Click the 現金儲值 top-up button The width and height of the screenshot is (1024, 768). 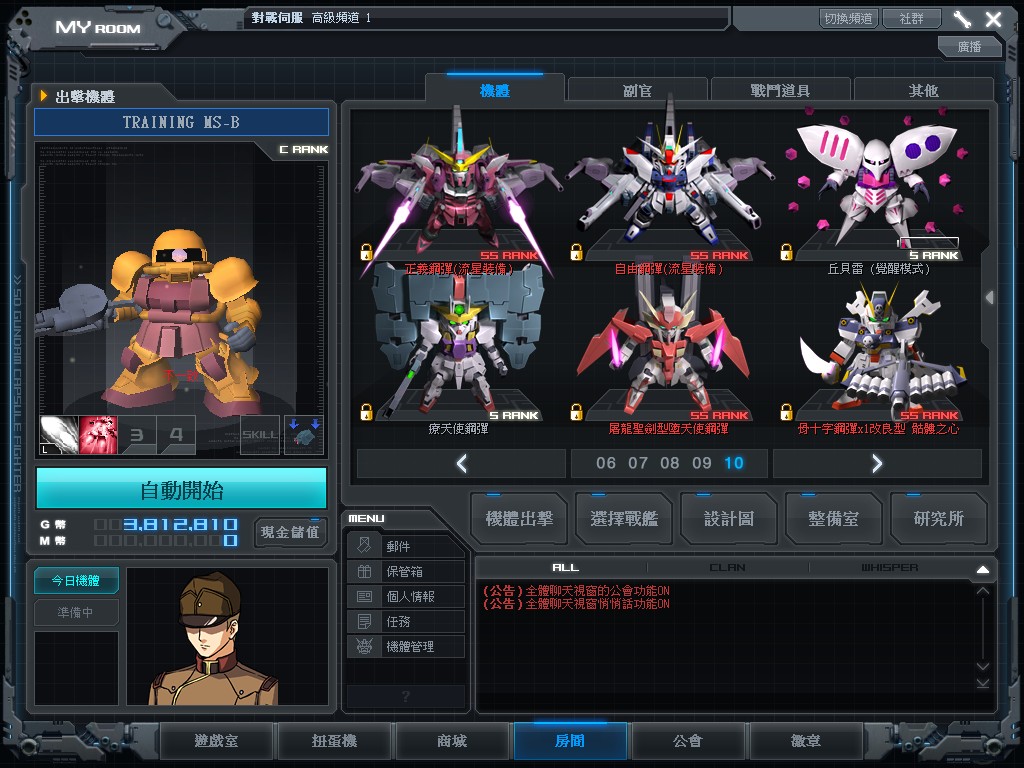coord(290,532)
